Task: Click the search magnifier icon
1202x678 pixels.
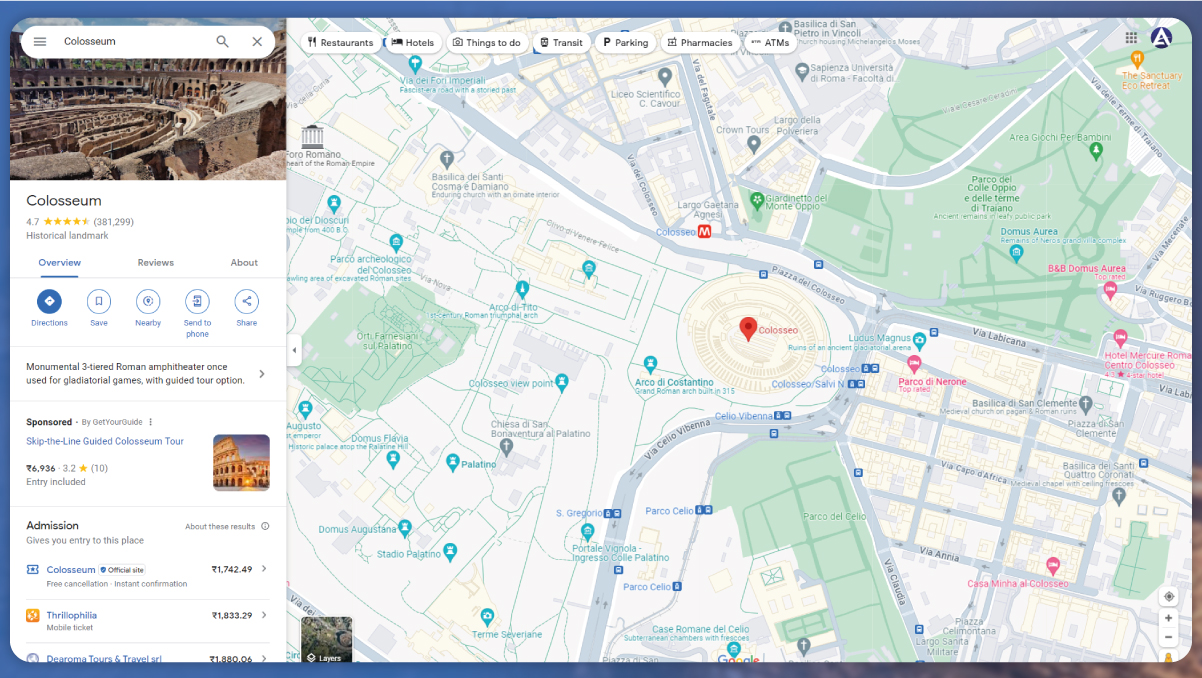Action: pos(222,42)
